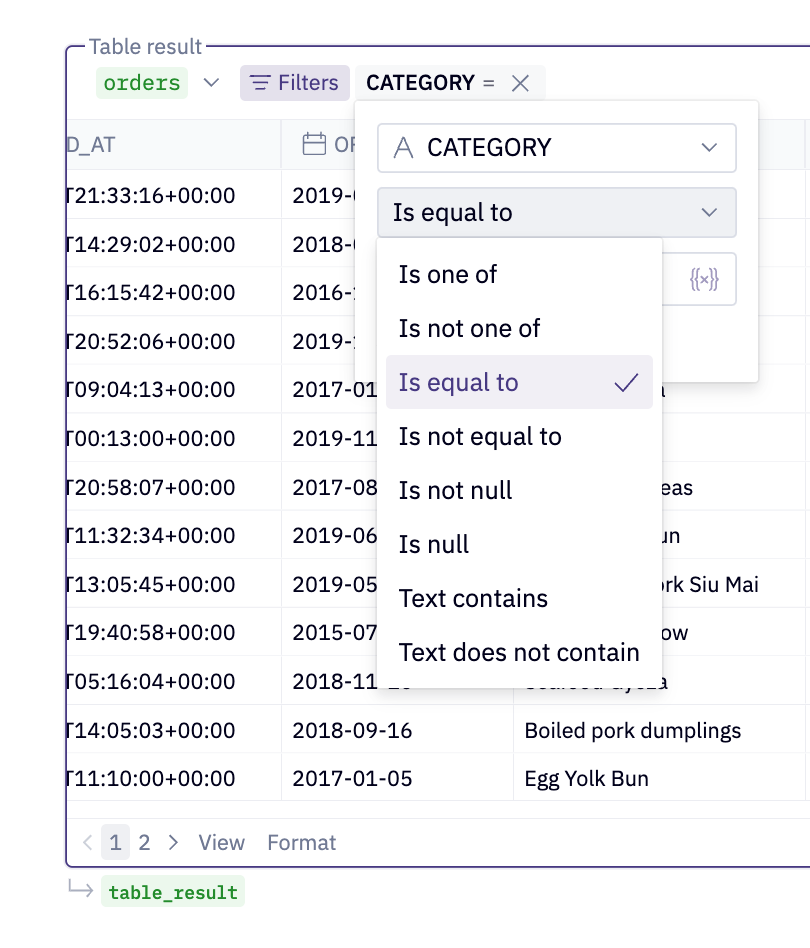
Task: Click the Filters button
Action: [295, 83]
